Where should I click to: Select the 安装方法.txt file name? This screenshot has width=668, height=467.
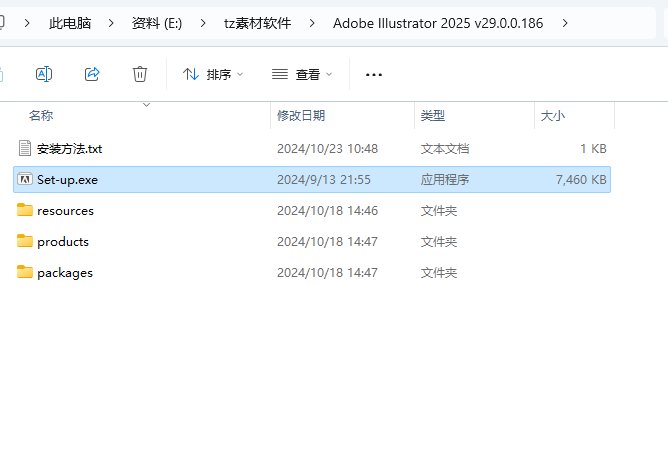point(69,149)
